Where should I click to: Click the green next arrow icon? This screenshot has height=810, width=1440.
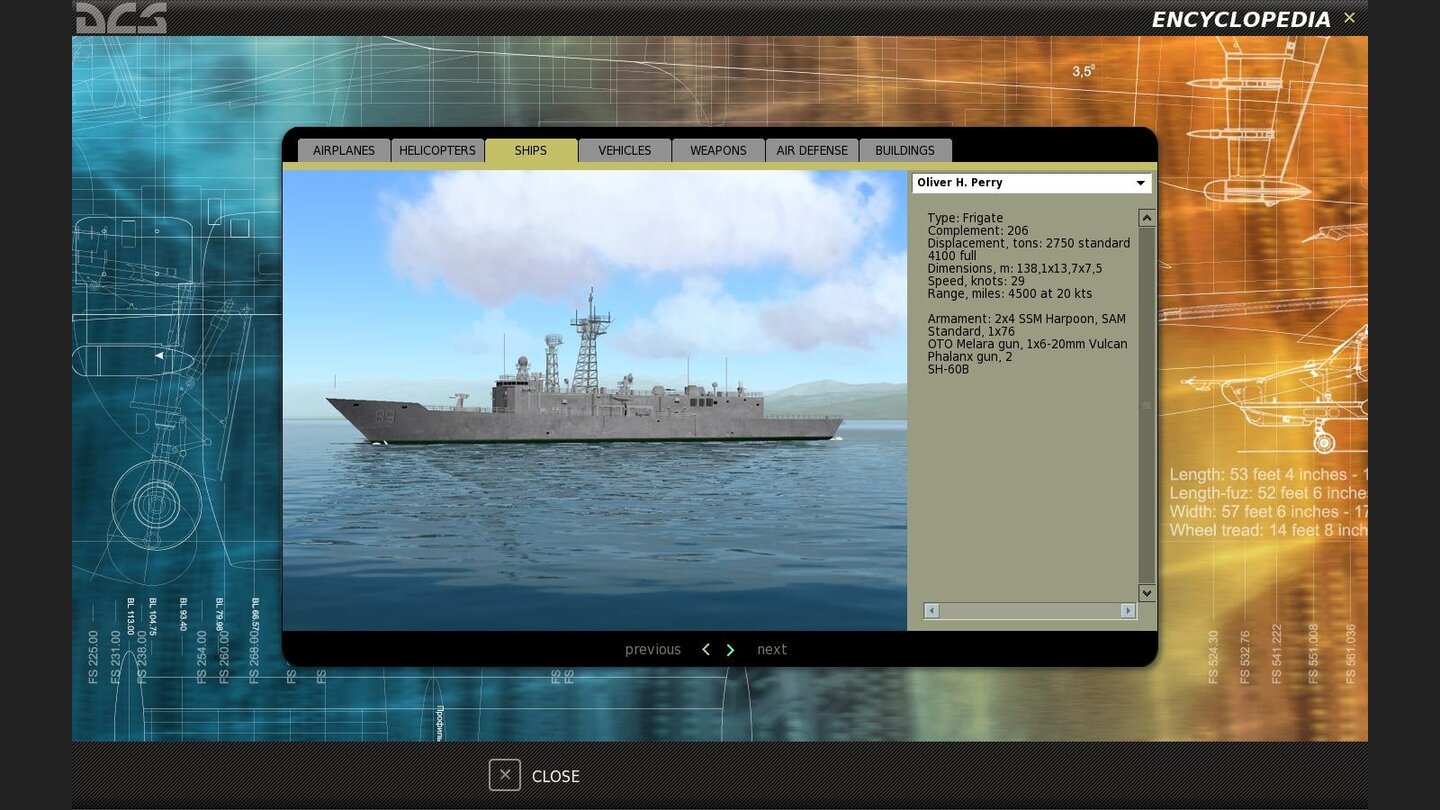730,650
